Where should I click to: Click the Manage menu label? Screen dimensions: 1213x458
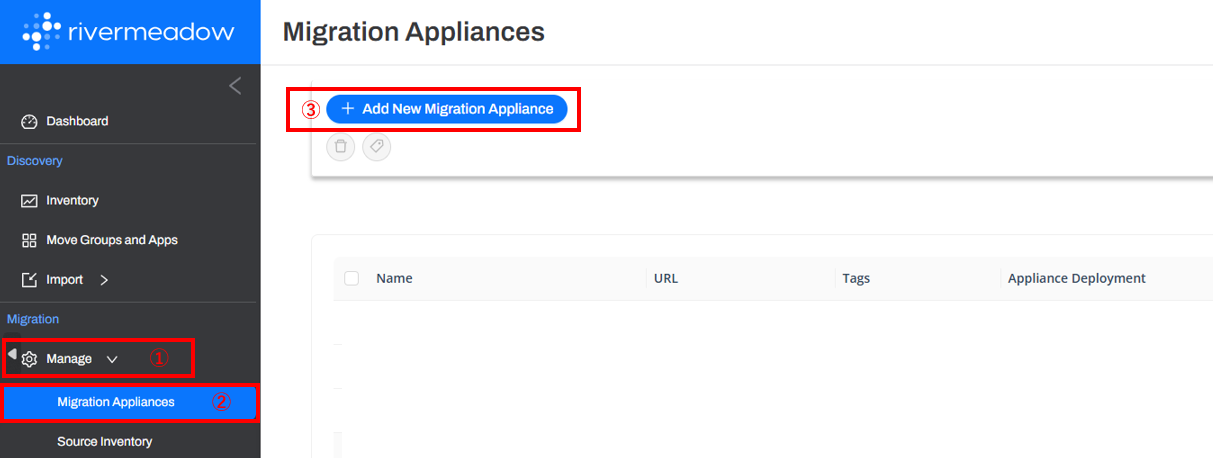(x=69, y=359)
